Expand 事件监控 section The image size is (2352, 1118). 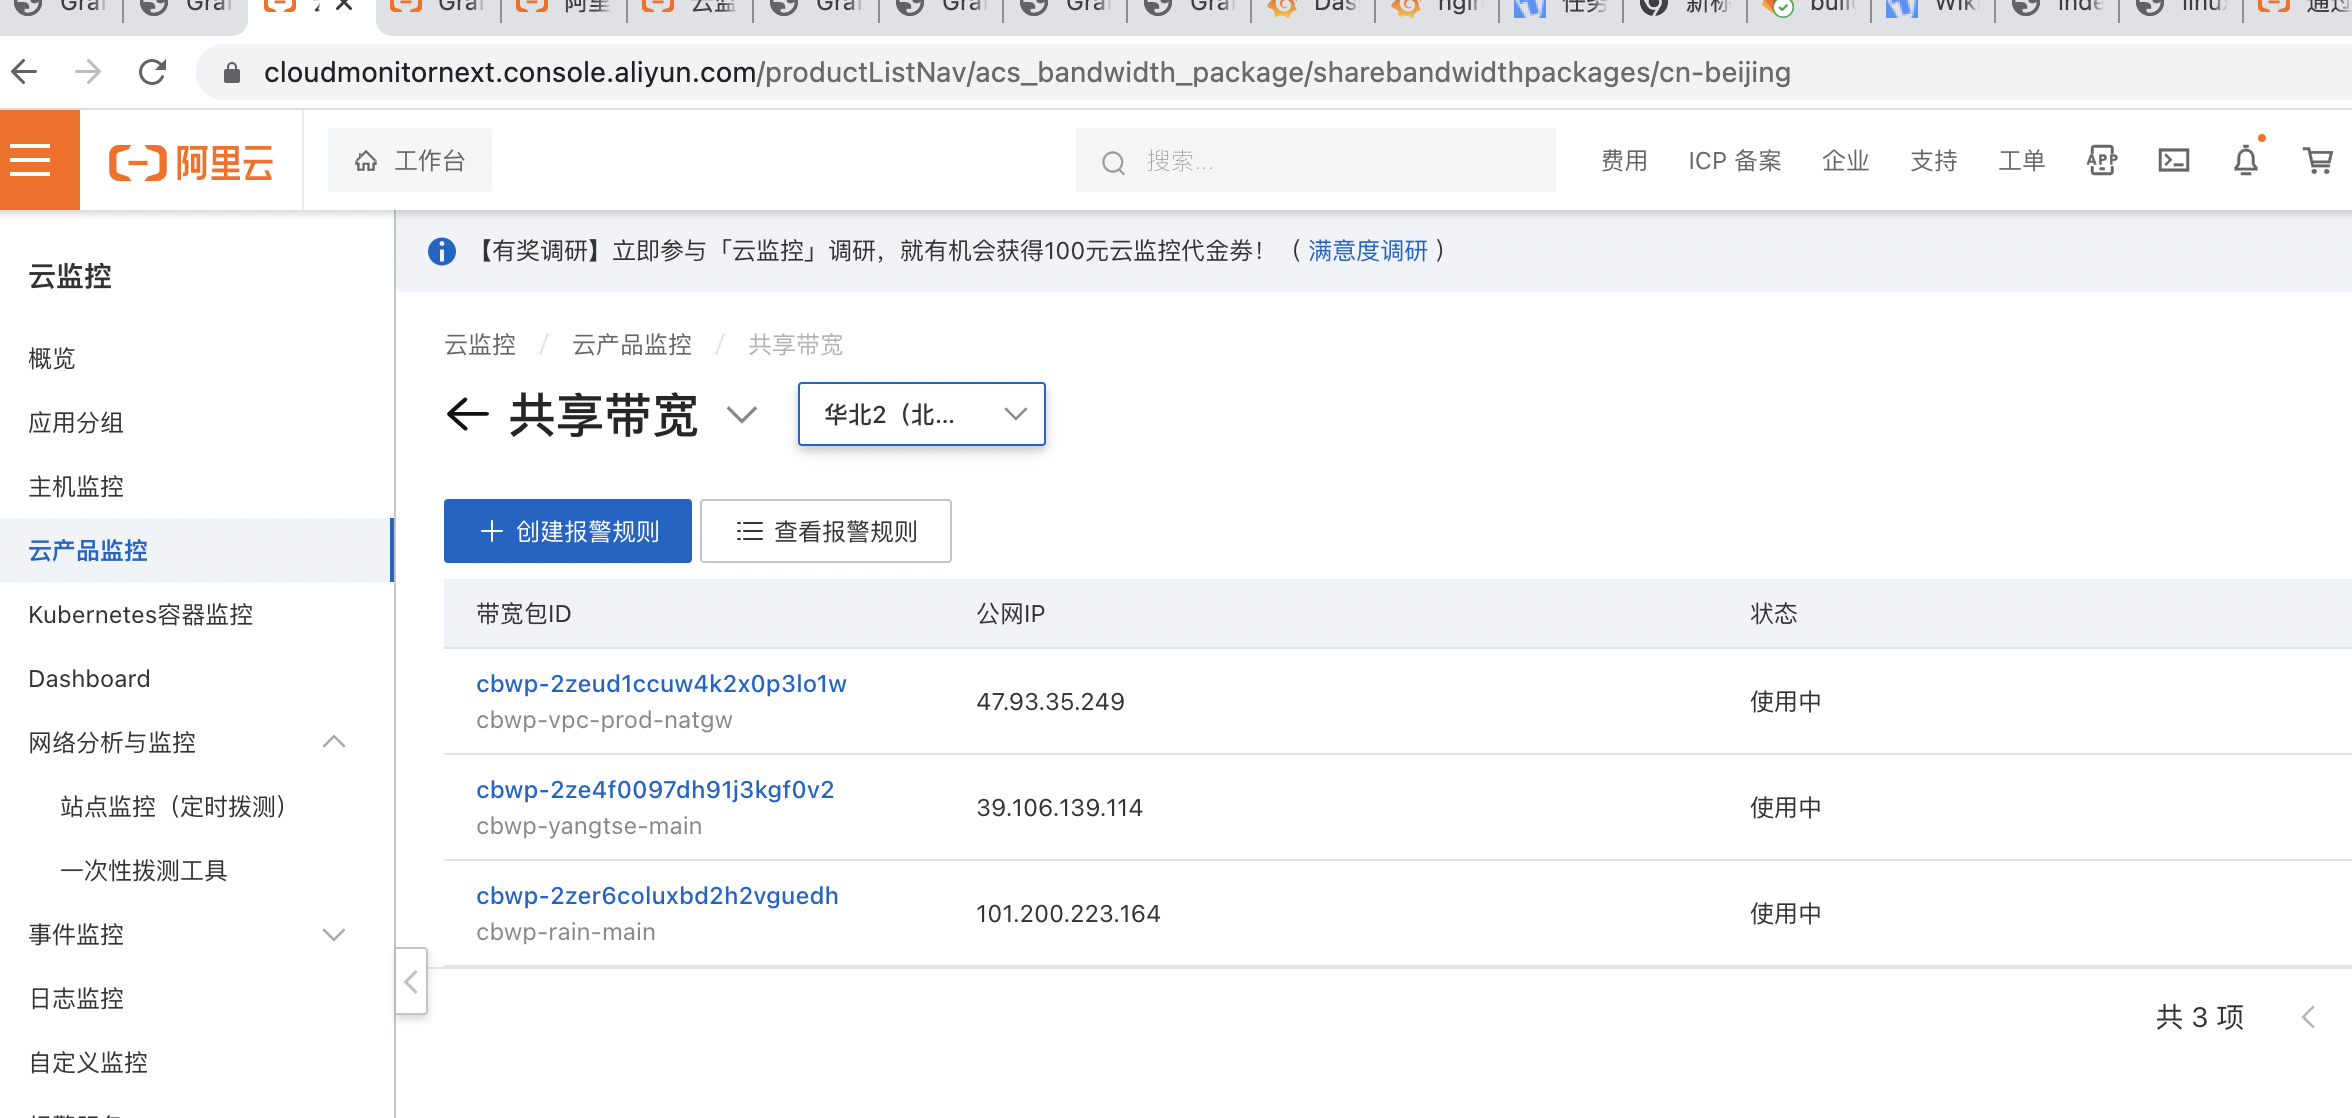pos(334,934)
